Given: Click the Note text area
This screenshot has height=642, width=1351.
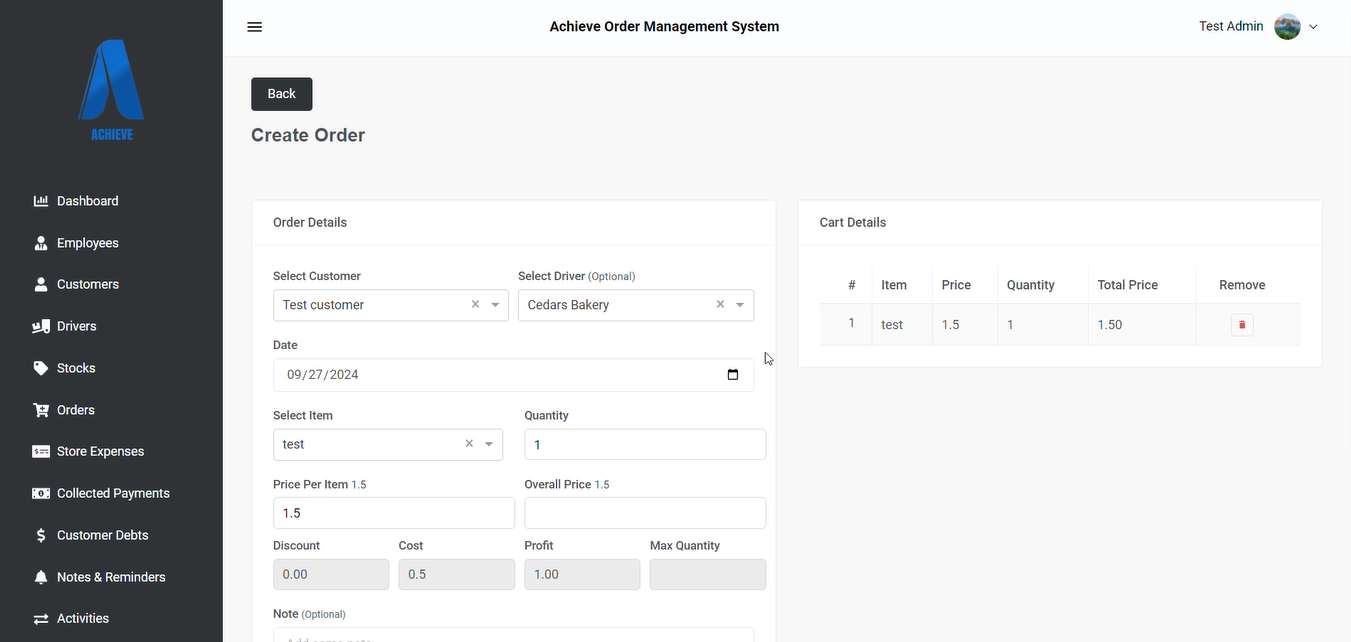Looking at the screenshot, I should click(513, 635).
